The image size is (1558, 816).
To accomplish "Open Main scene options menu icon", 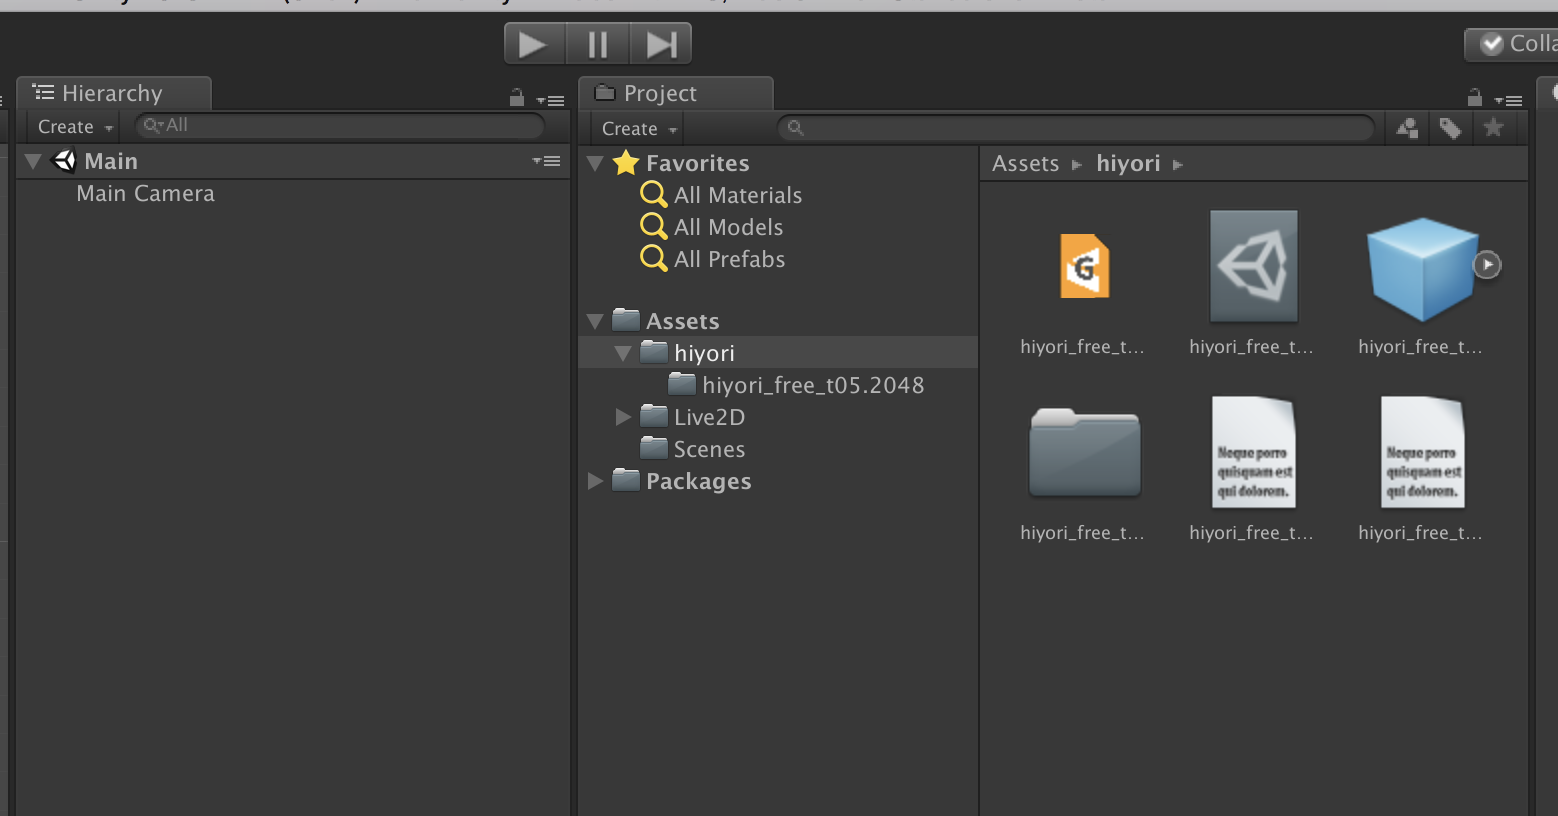I will pos(547,161).
